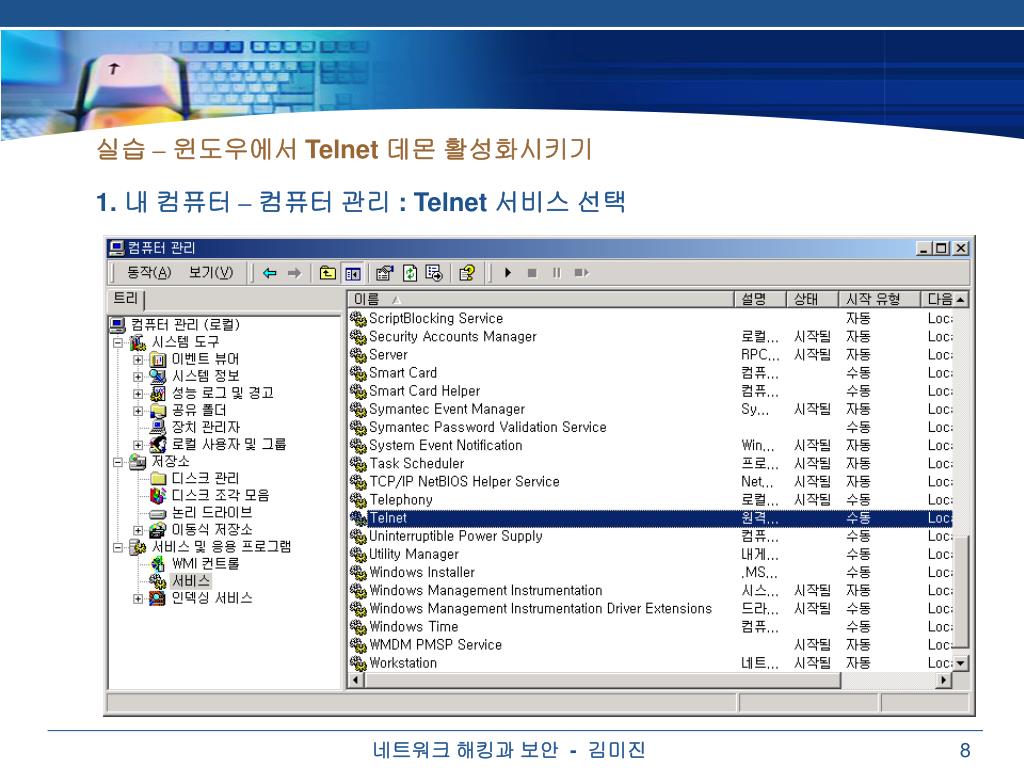Click the 이동식 저장소 tree icon
1024x768 pixels.
(x=157, y=530)
